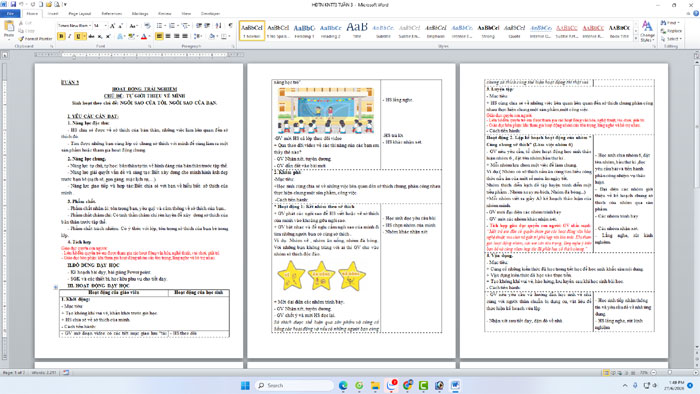Click Replace in Editing group

click(x=671, y=31)
